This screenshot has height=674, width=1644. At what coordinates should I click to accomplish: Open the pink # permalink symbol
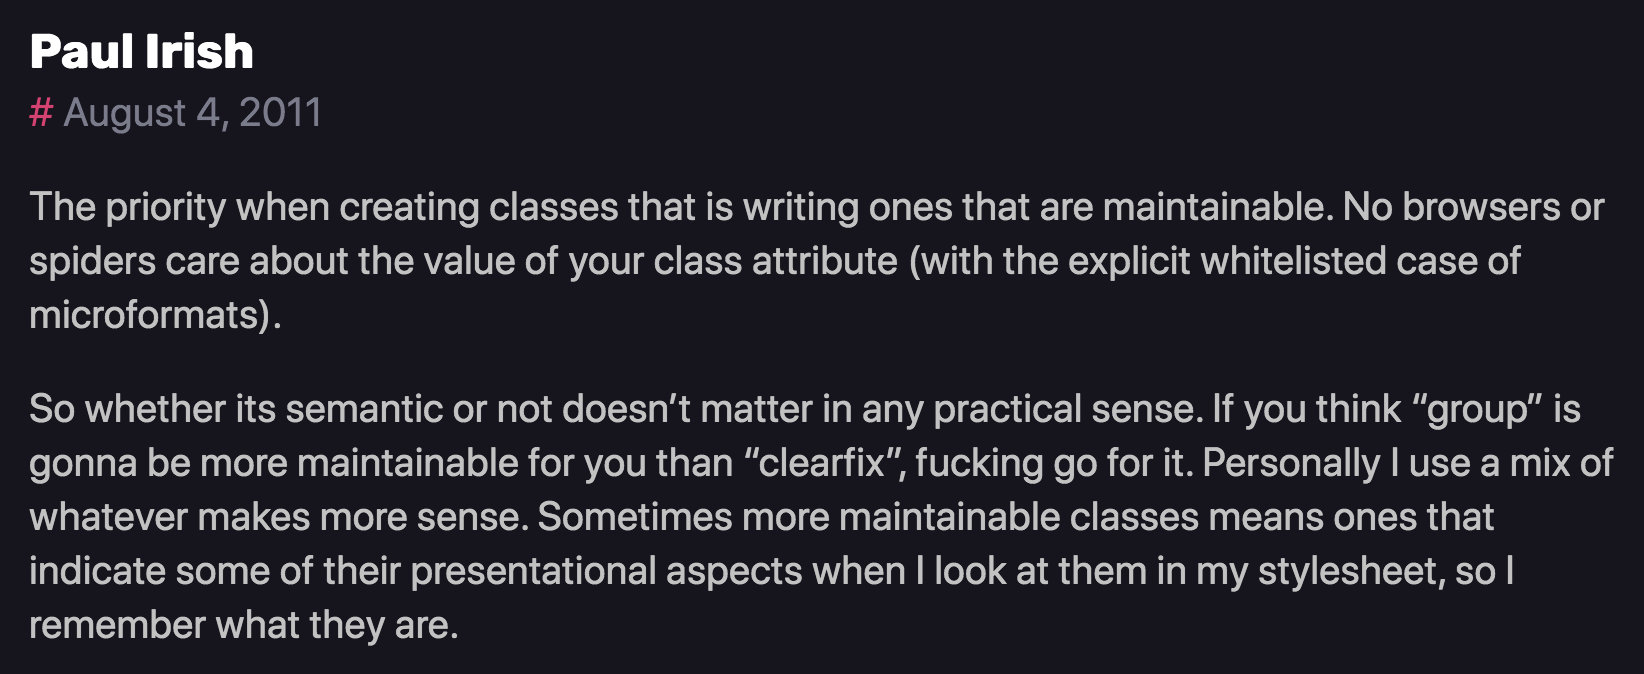click(x=41, y=112)
